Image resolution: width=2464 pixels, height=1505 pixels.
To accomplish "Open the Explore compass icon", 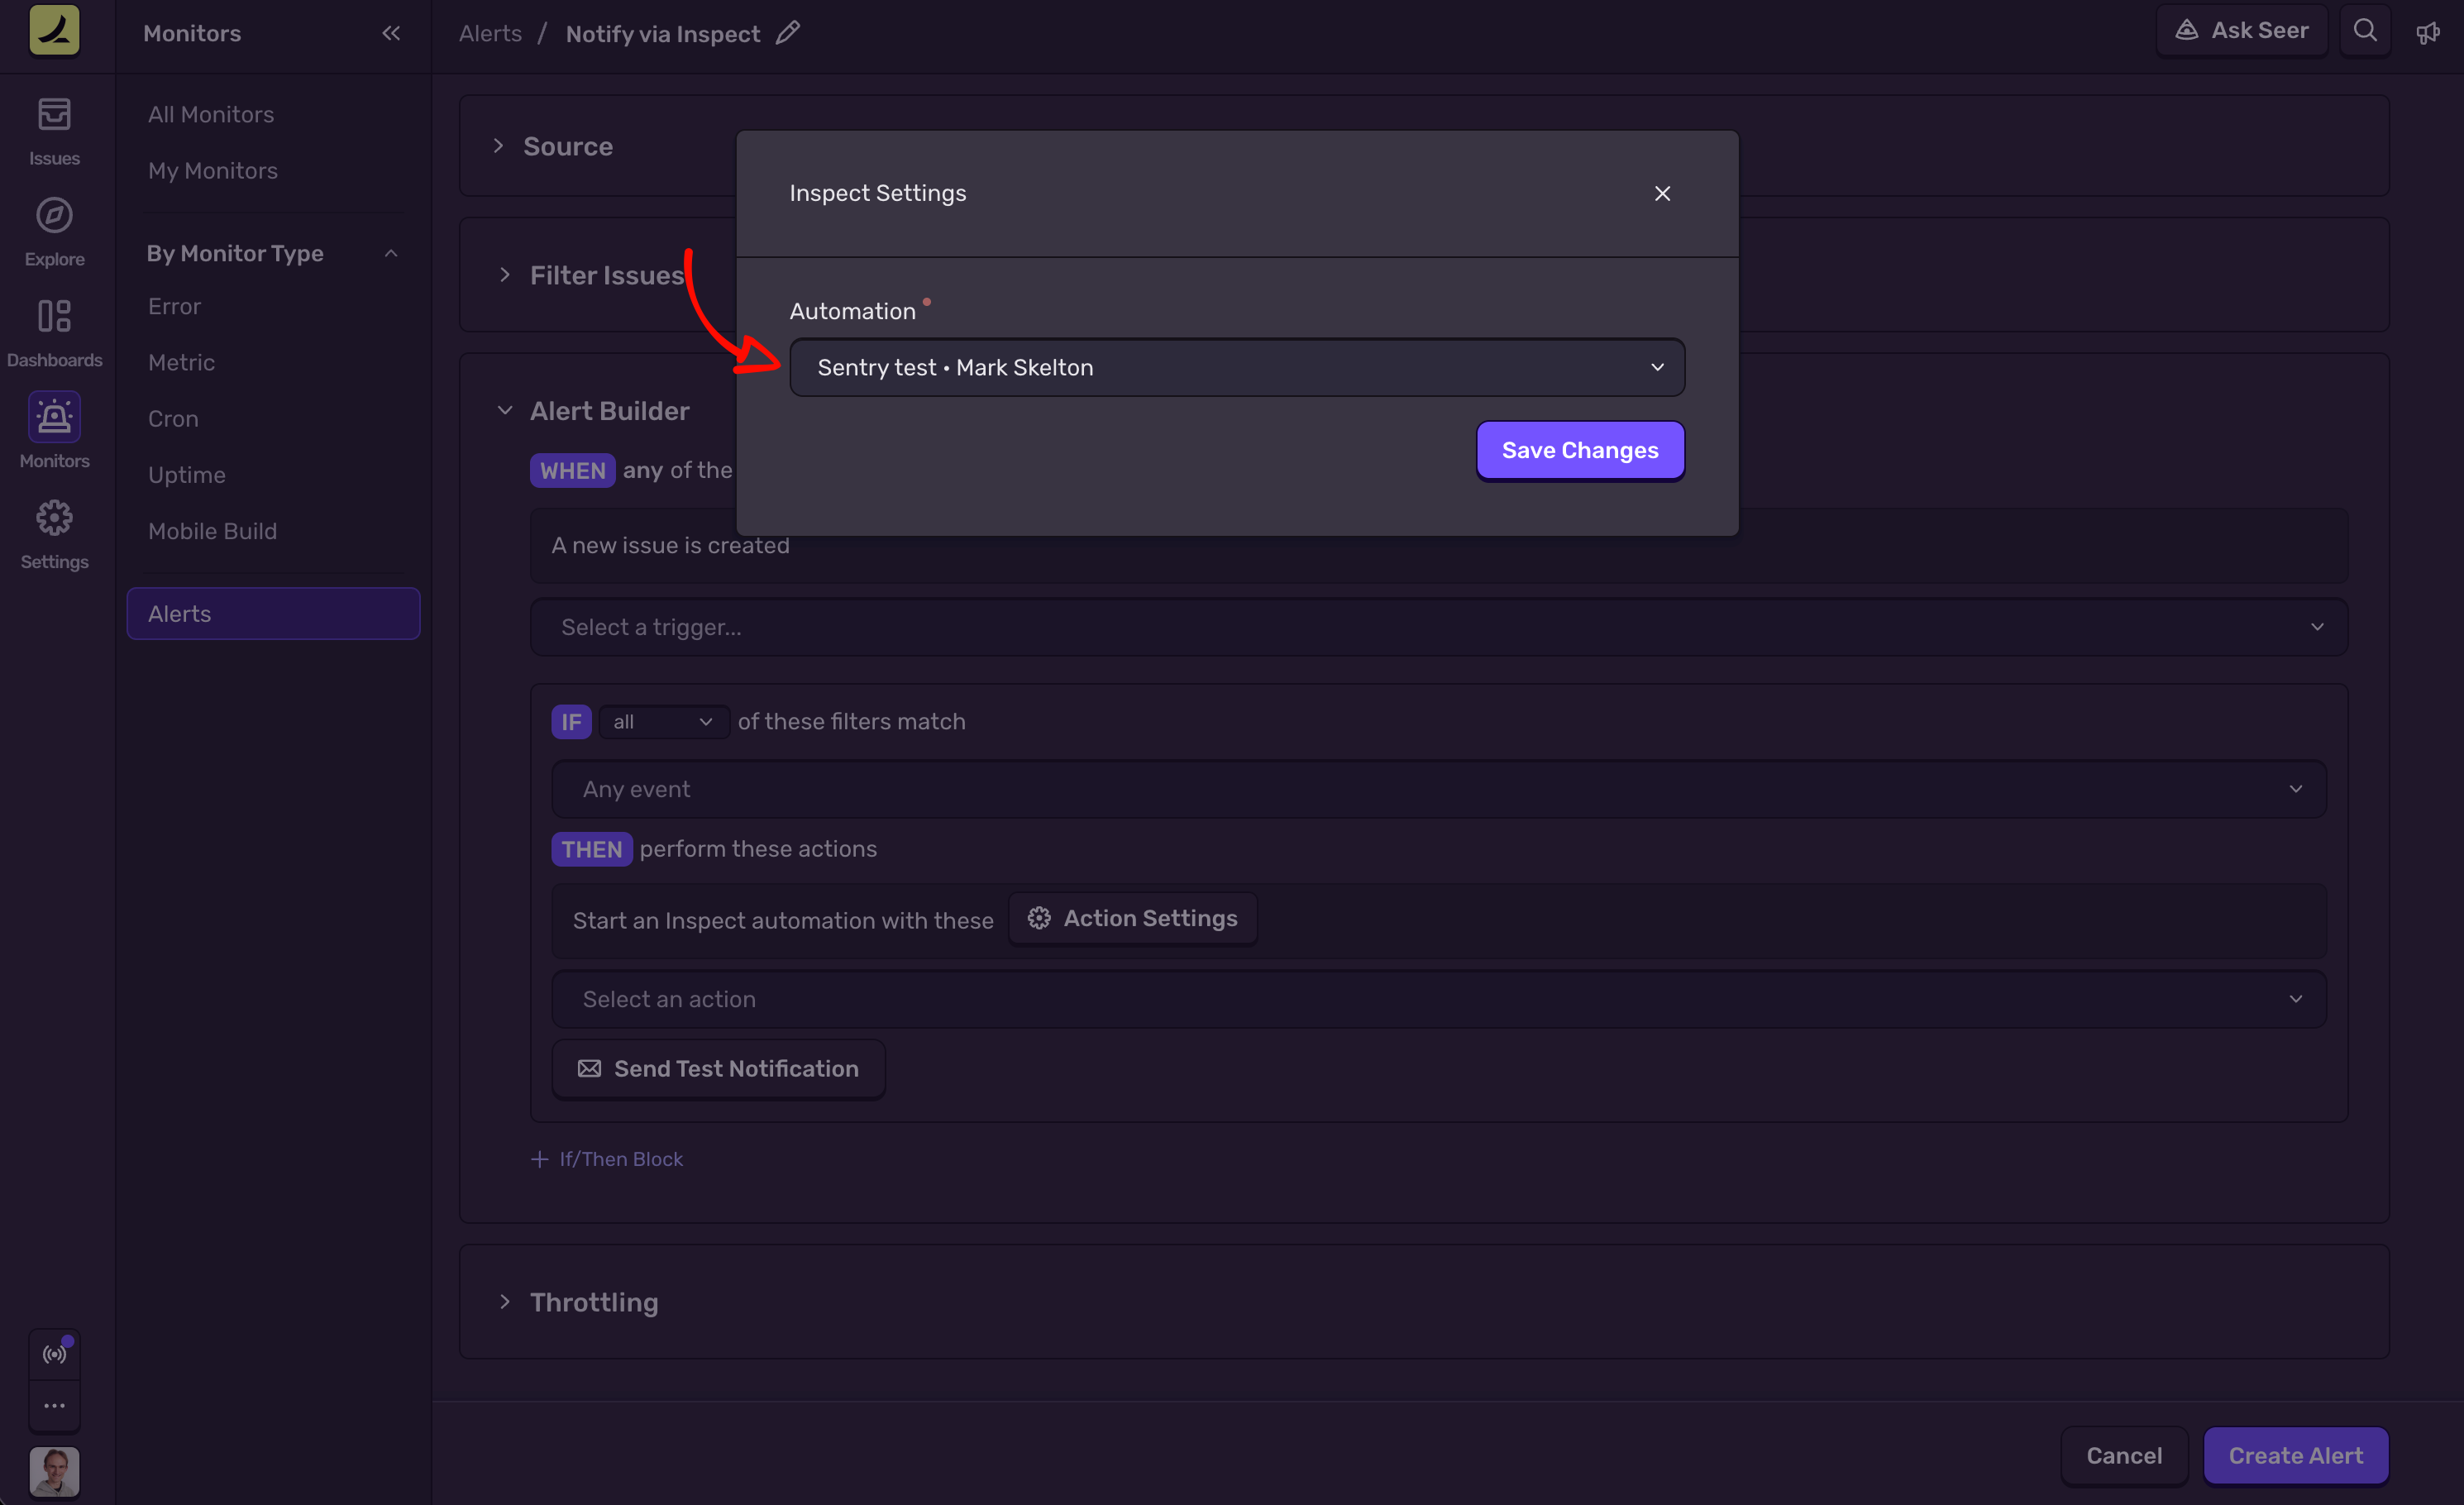I will click(54, 215).
